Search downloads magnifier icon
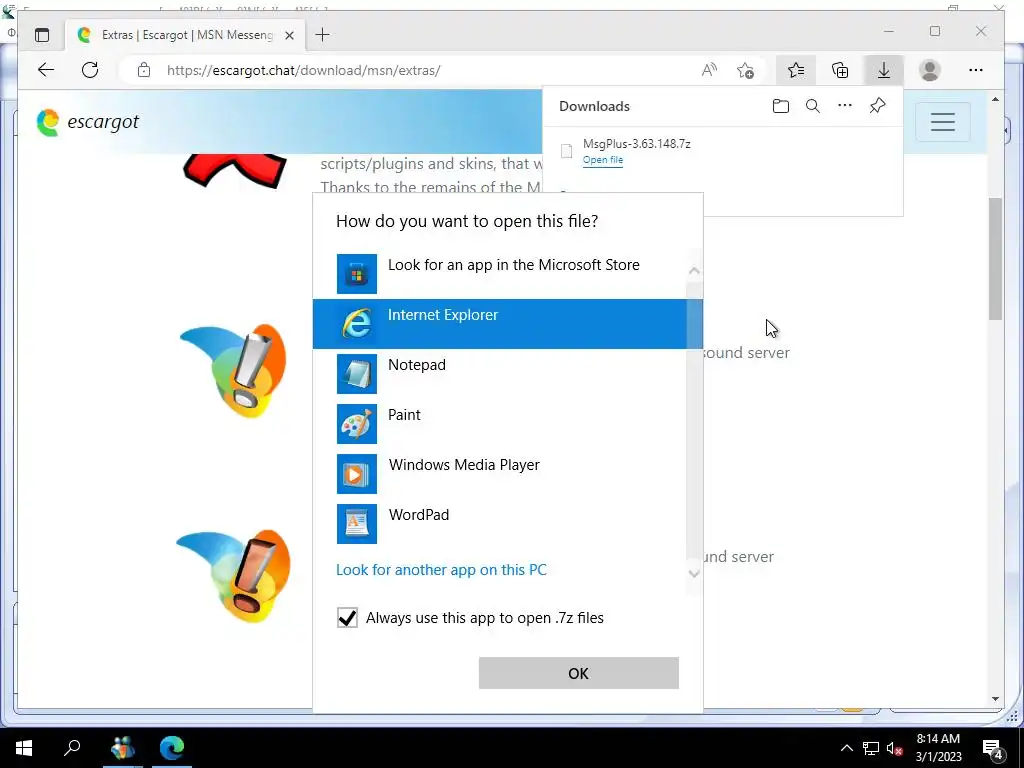The width and height of the screenshot is (1024, 768). [812, 106]
